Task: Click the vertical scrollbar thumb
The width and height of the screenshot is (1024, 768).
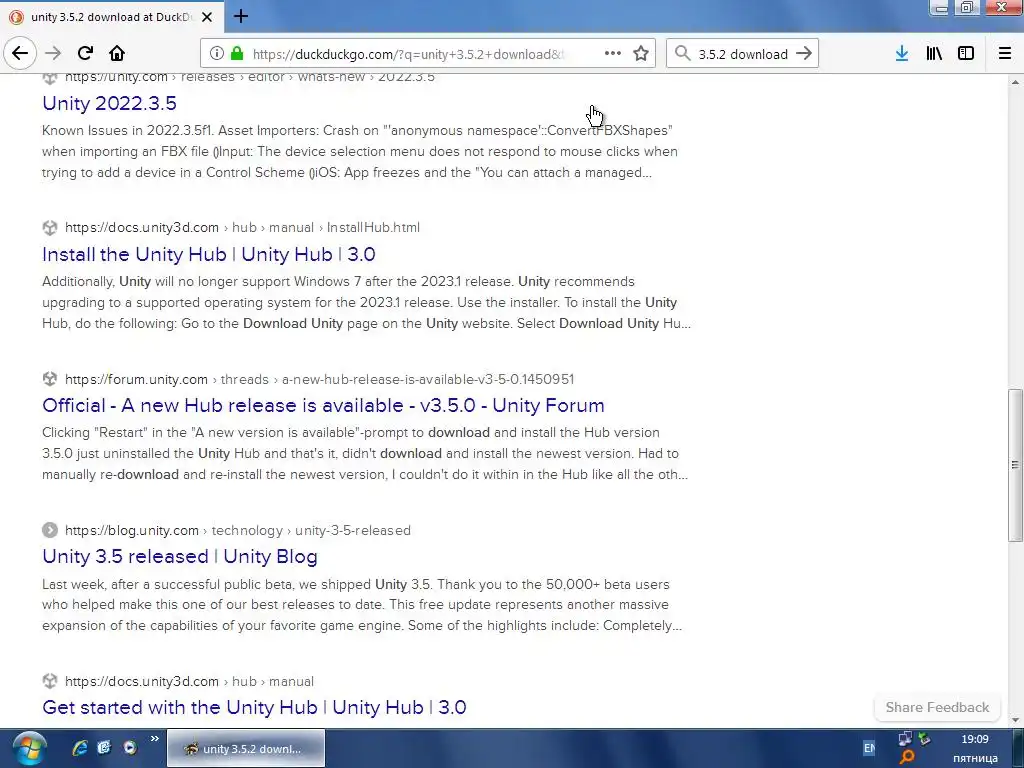Action: [x=1015, y=465]
